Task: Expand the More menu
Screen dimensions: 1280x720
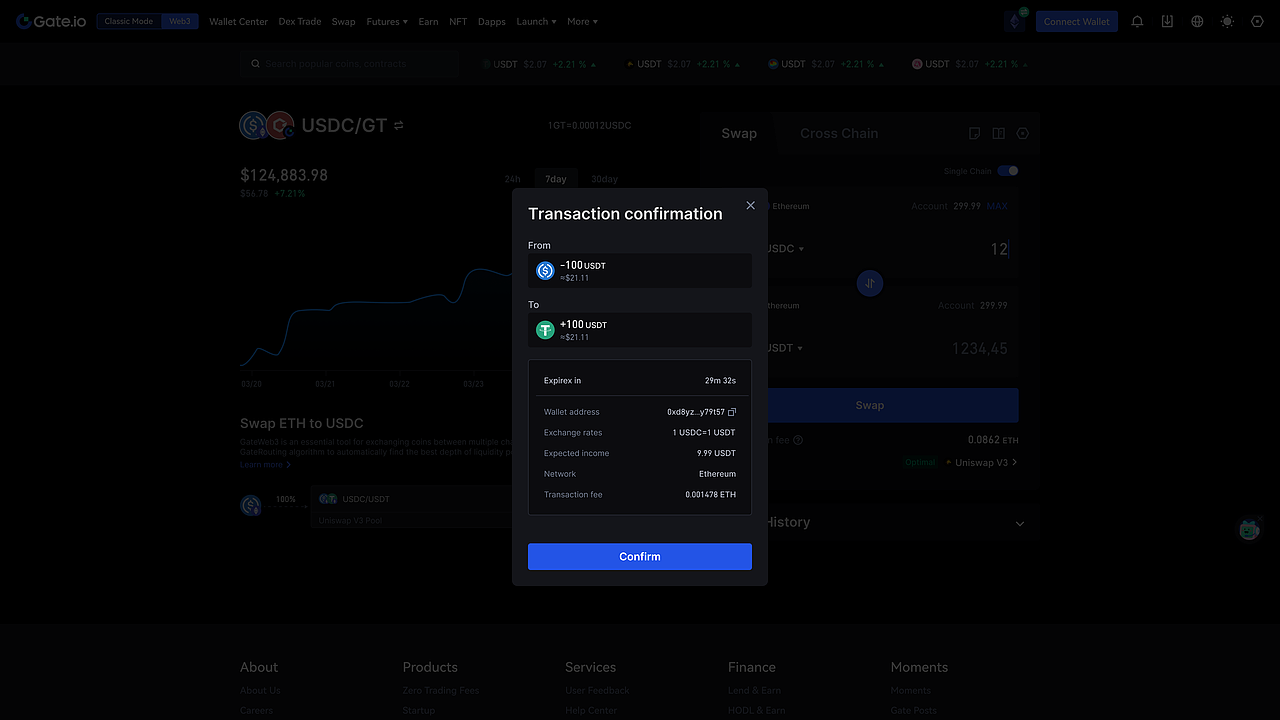Action: click(582, 21)
